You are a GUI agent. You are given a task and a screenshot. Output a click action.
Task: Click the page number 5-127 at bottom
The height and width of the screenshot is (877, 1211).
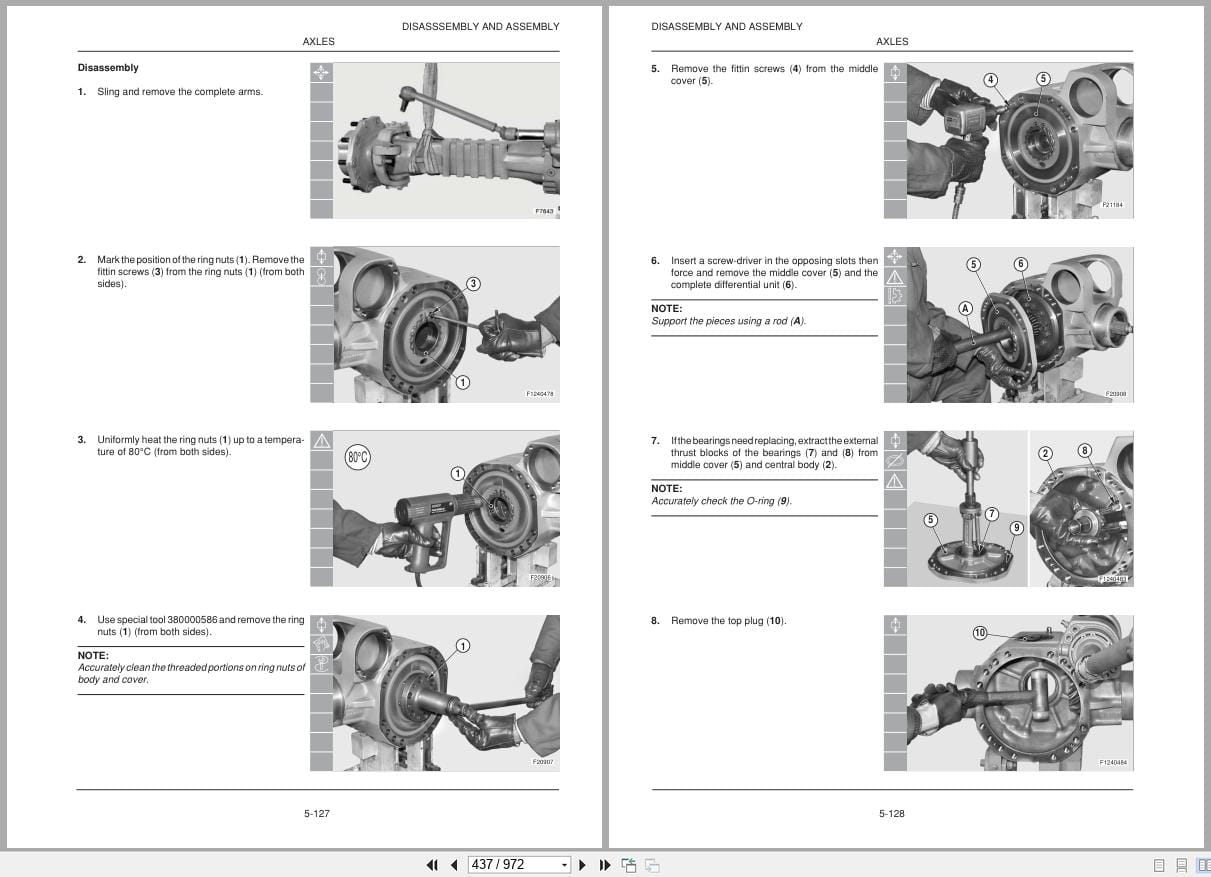pos(318,813)
